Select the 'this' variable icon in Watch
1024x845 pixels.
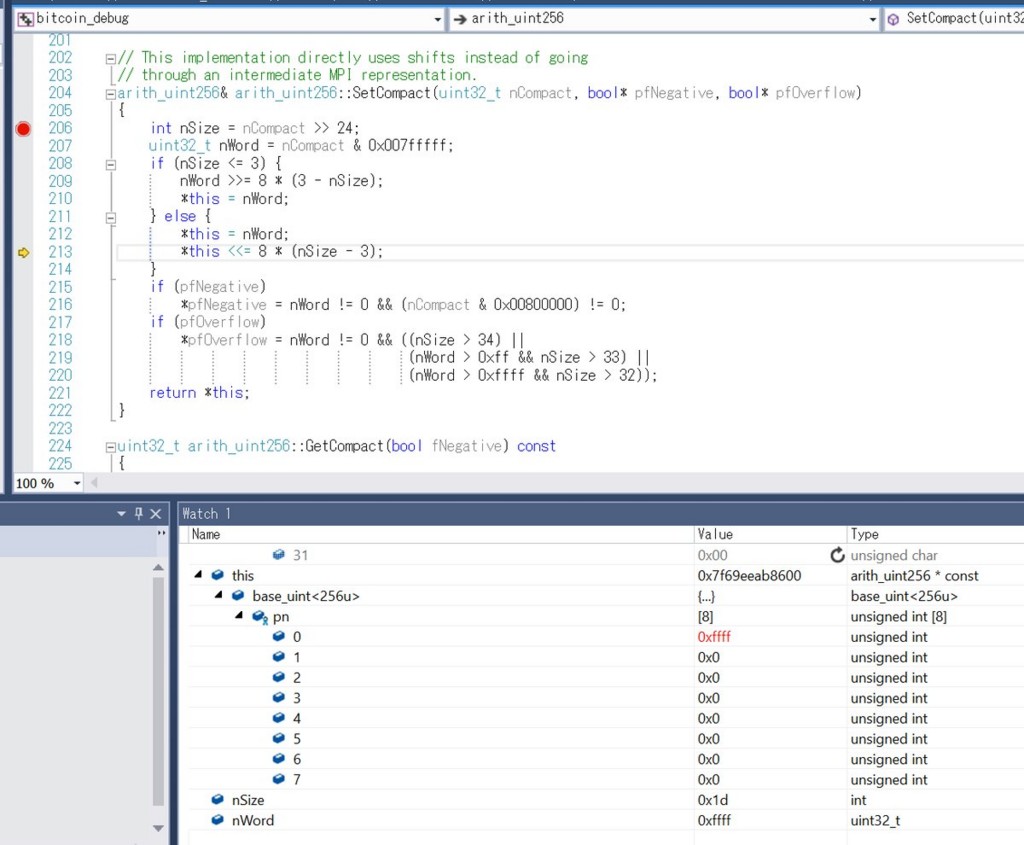[218, 575]
